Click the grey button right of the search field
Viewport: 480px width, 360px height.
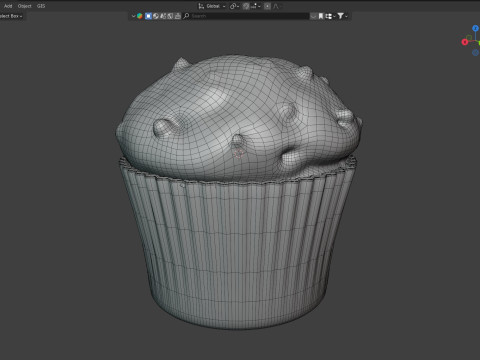(x=313, y=16)
